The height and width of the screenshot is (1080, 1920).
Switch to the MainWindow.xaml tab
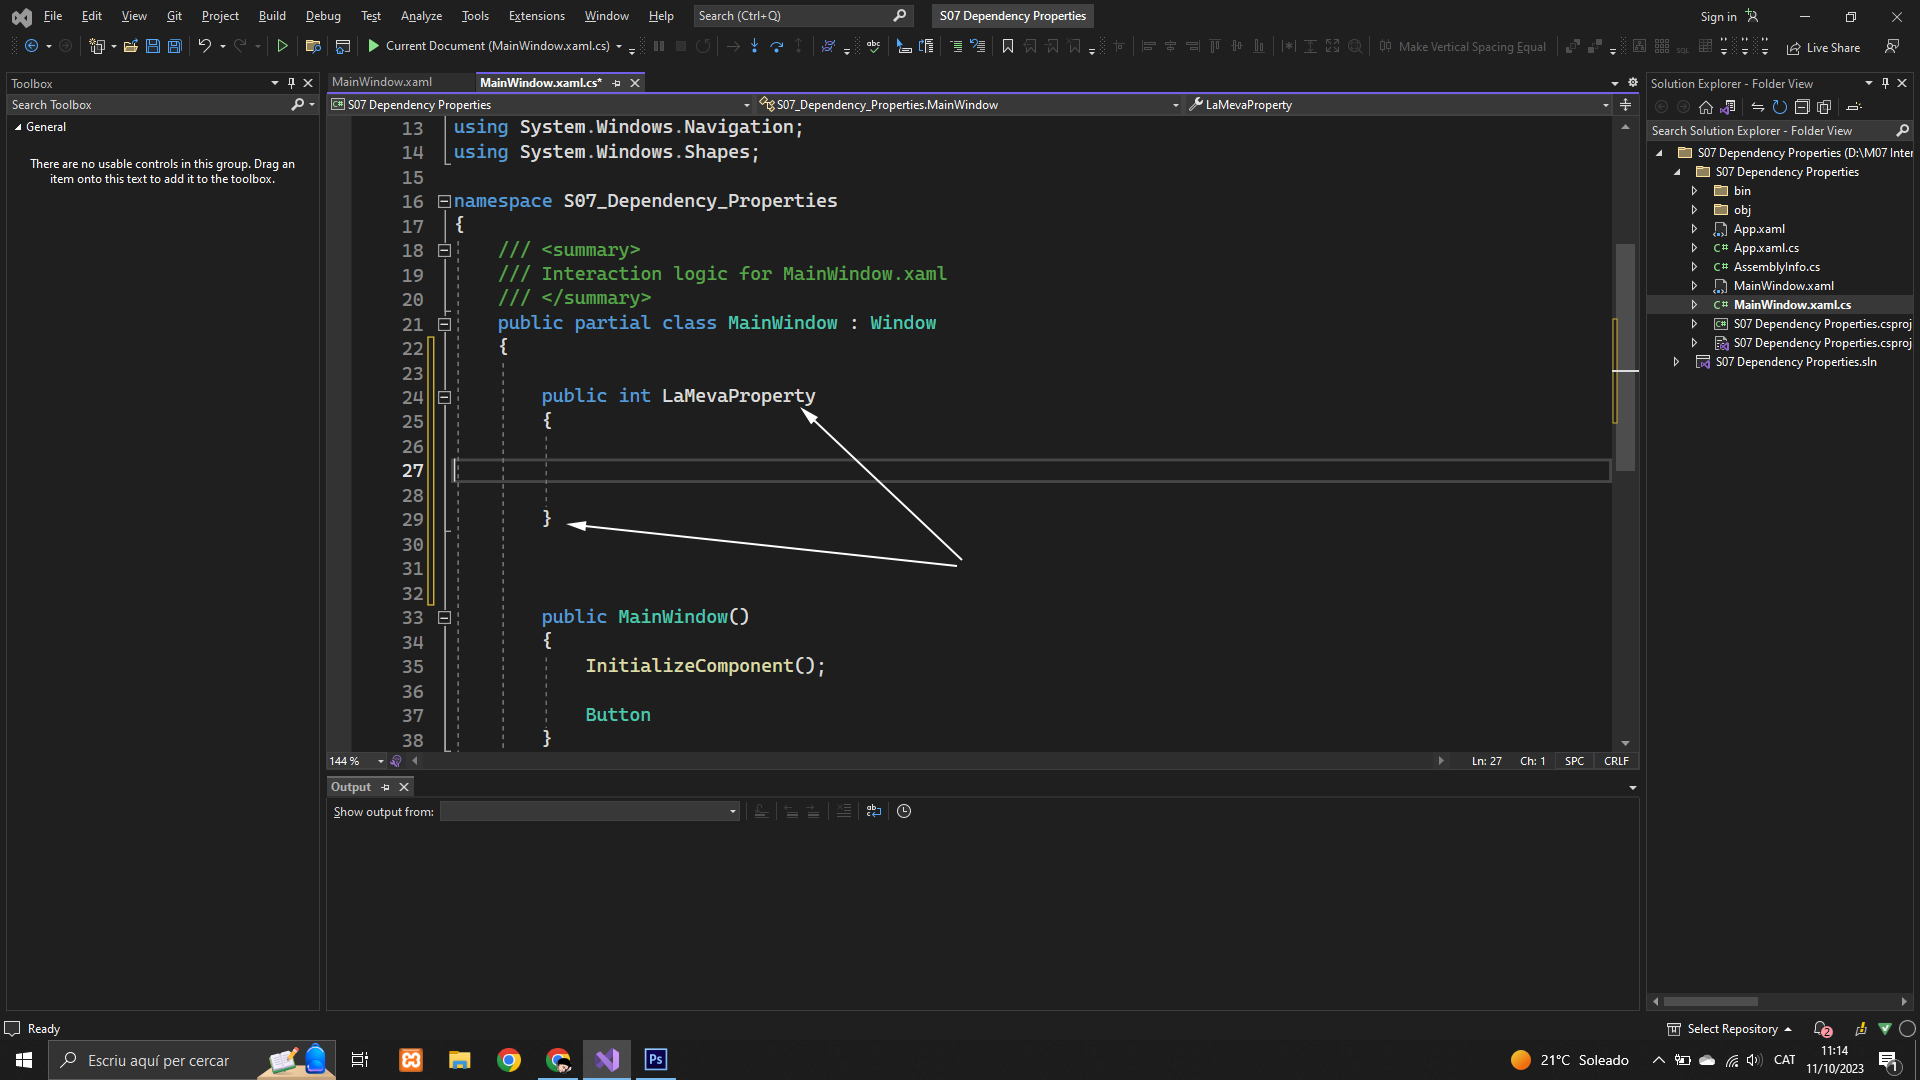(382, 83)
